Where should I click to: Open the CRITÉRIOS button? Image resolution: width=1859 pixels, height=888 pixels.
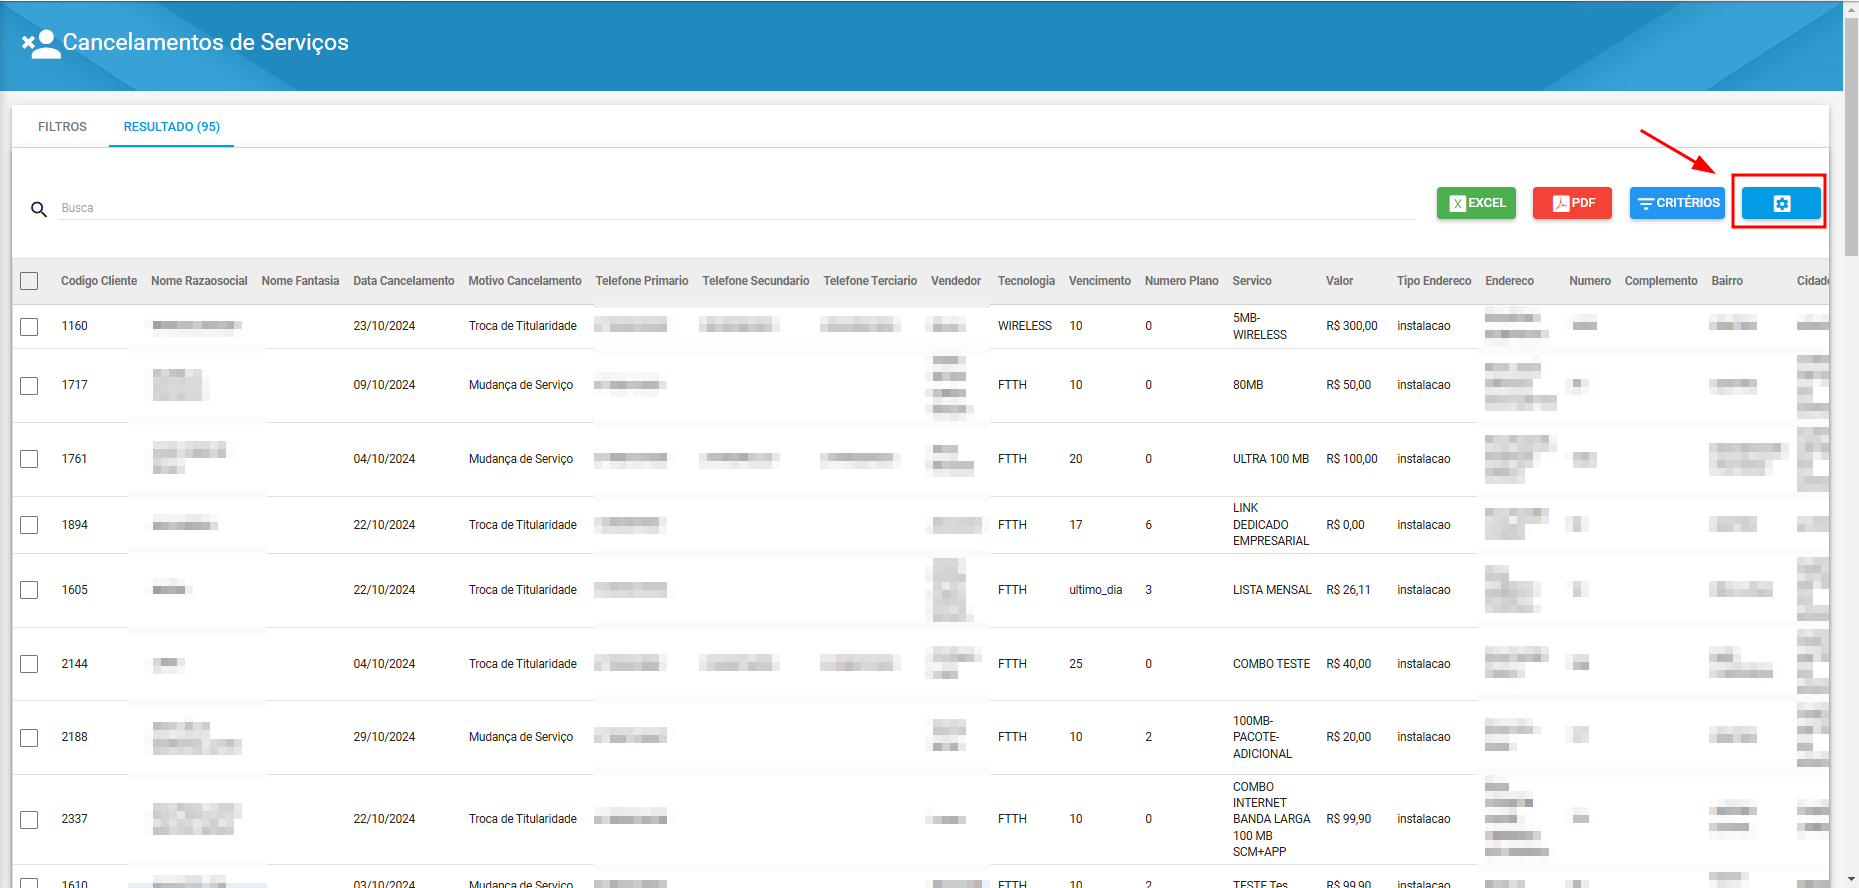tap(1677, 203)
